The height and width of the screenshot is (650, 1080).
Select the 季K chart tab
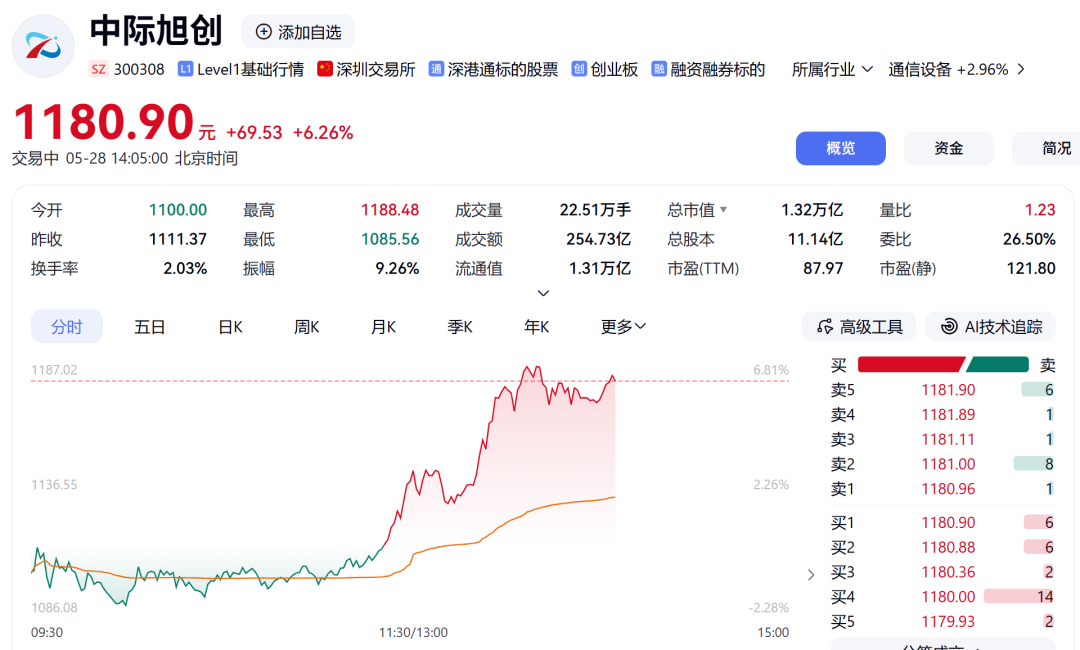tap(459, 326)
